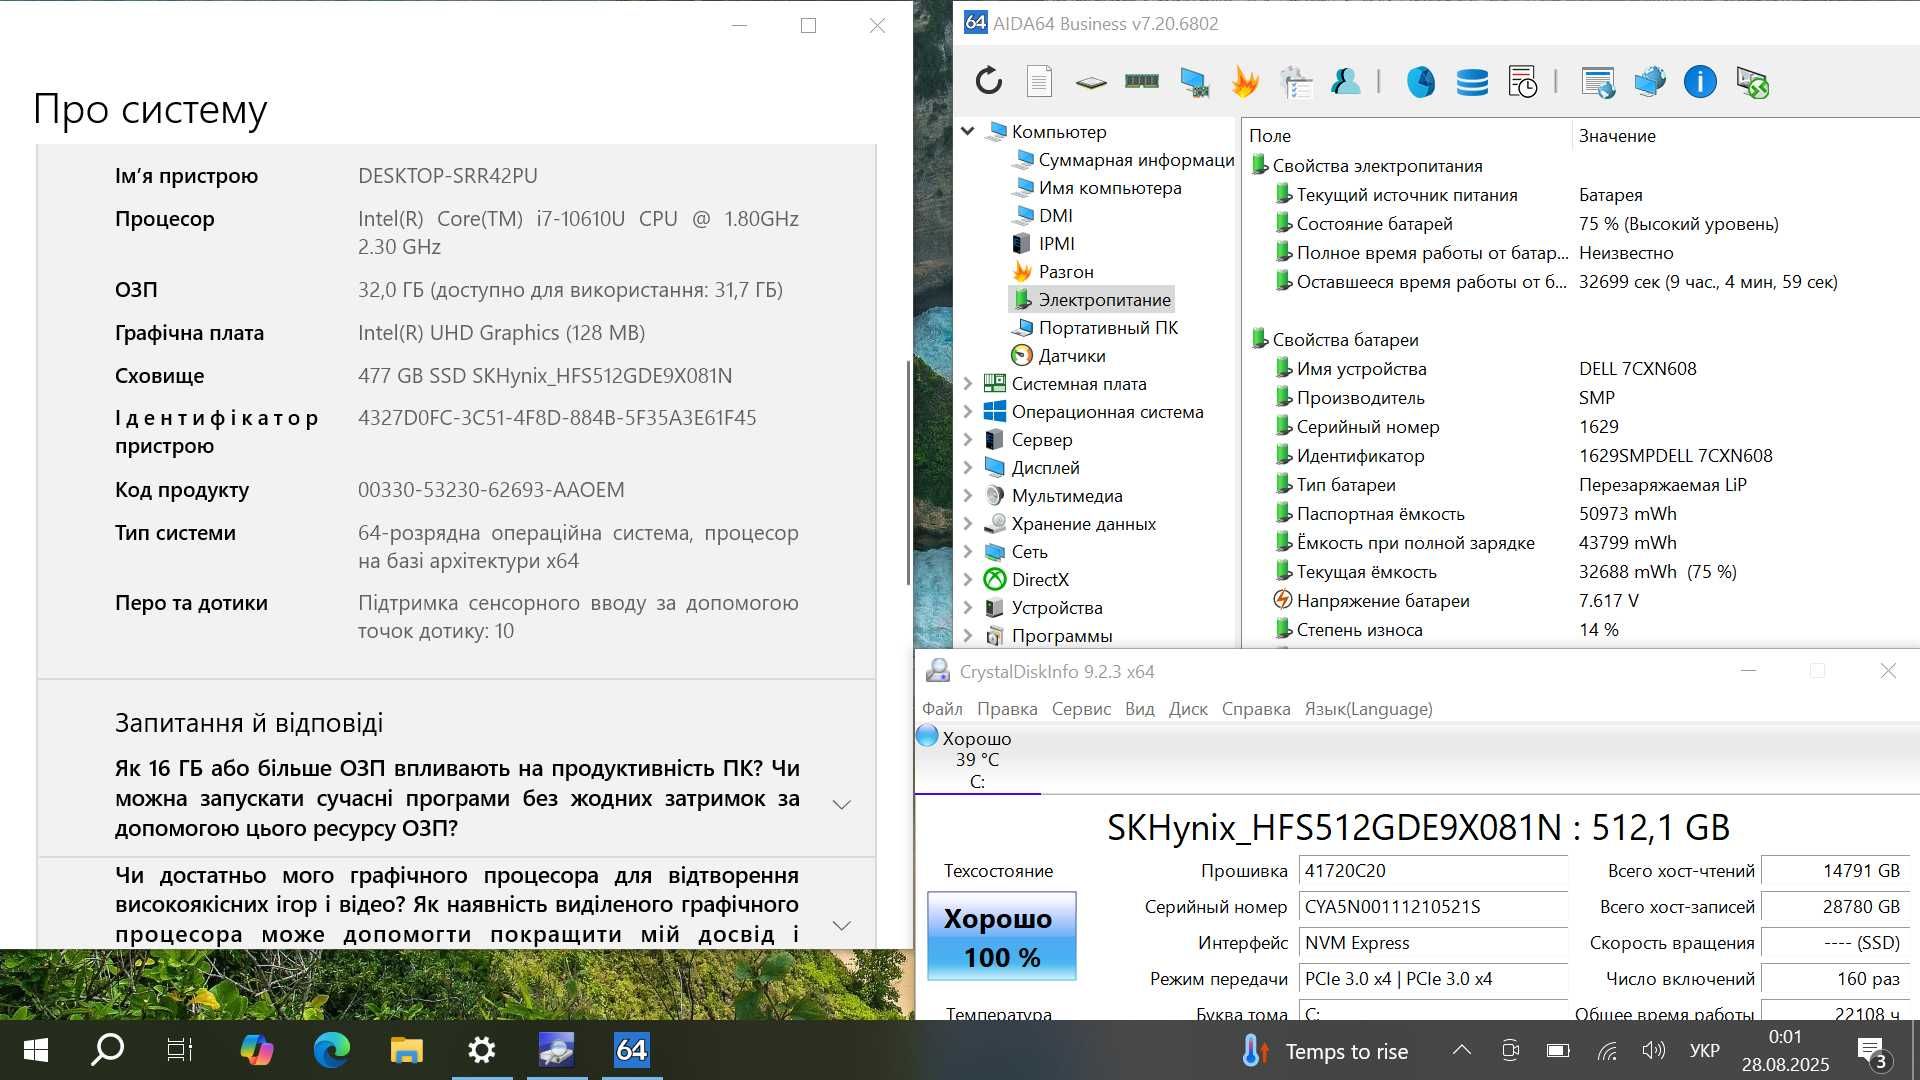Select the IPMI tree item
Screen dimensions: 1920x1080
tap(1056, 243)
